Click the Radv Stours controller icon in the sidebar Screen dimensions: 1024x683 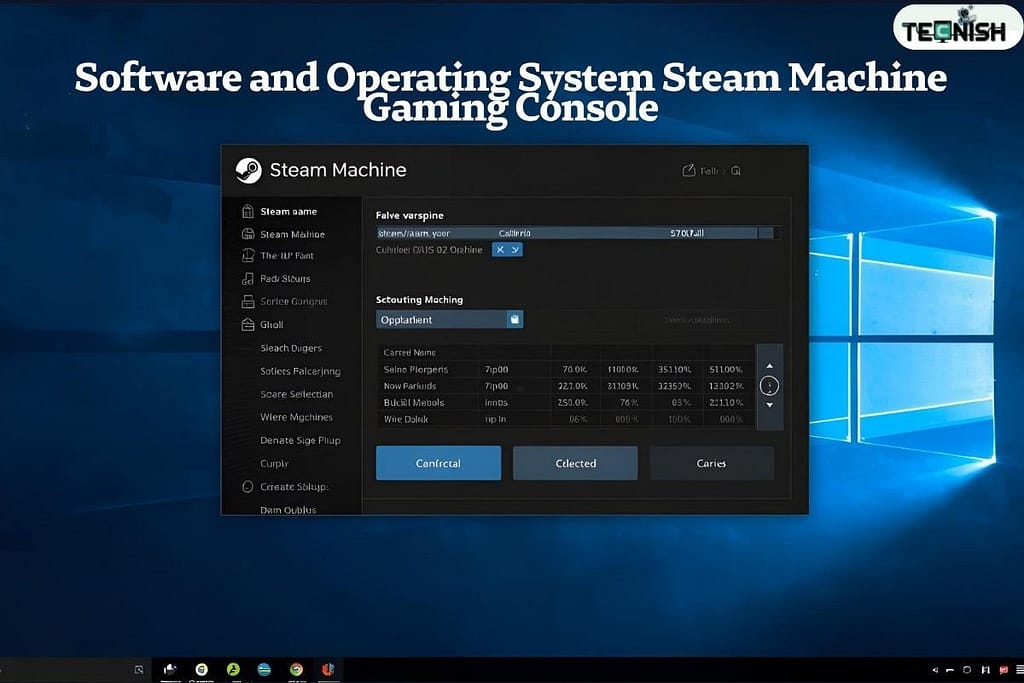(247, 278)
